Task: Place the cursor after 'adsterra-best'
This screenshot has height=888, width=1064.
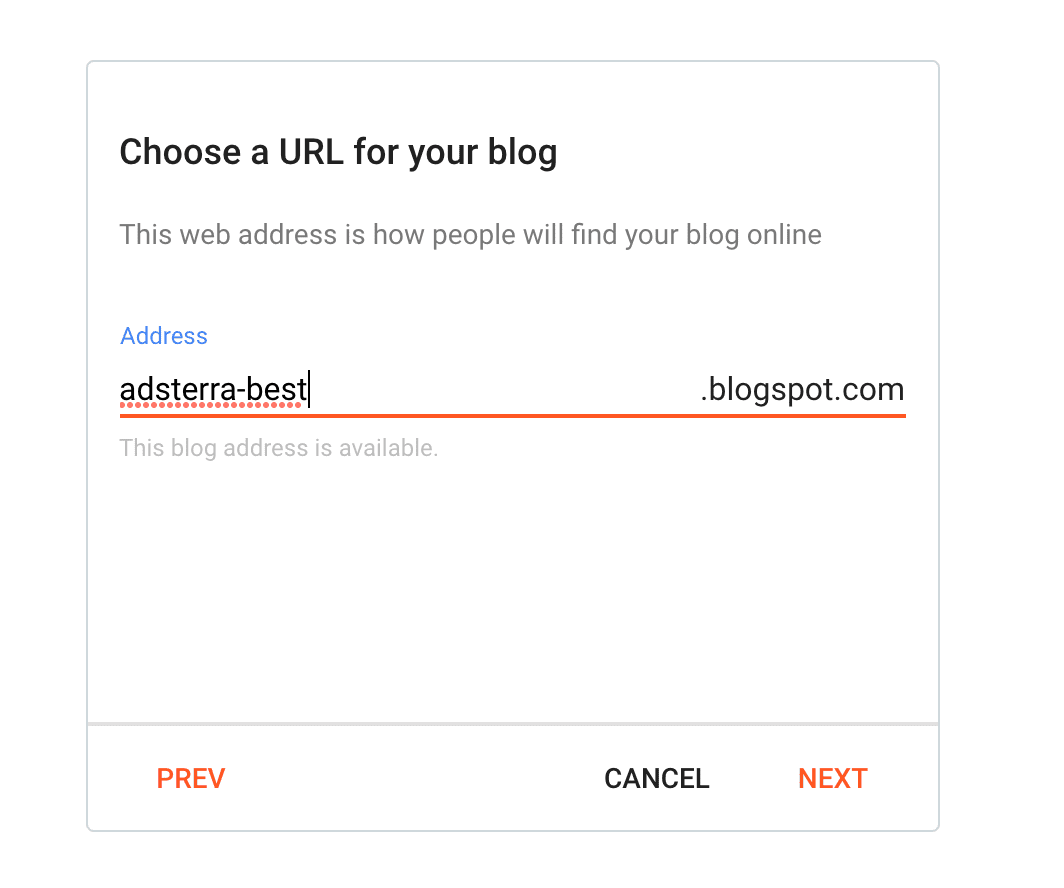Action: coord(308,390)
